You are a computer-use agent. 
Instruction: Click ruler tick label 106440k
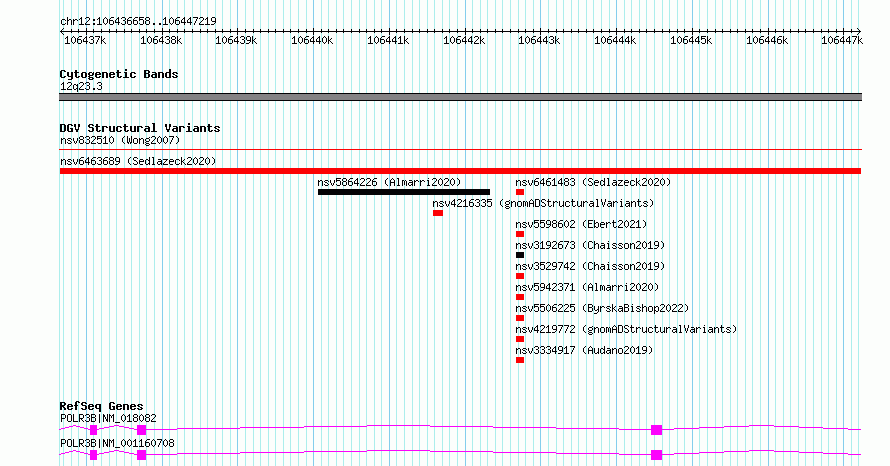click(x=312, y=40)
